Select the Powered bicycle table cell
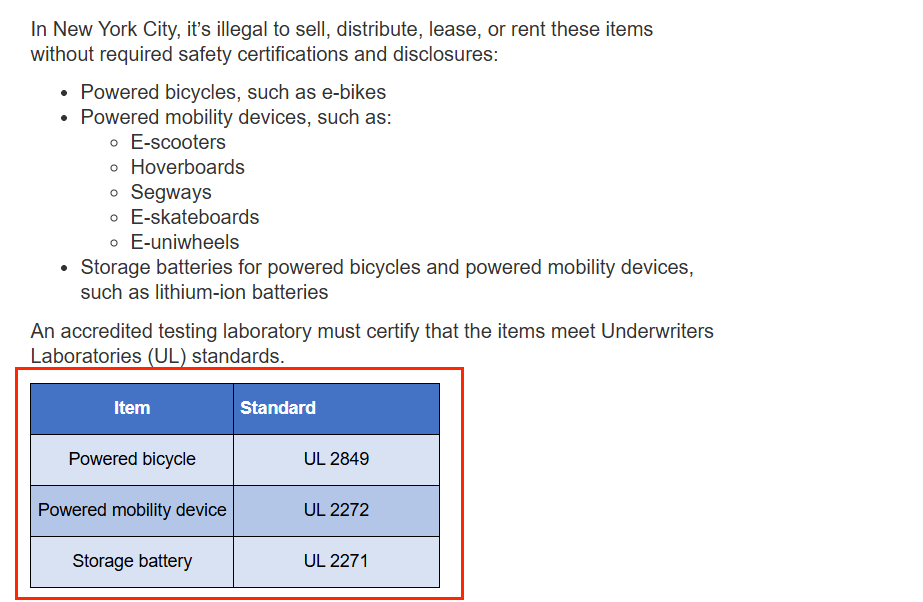Screen dimensions: 923x602 pyautogui.click(x=132, y=460)
